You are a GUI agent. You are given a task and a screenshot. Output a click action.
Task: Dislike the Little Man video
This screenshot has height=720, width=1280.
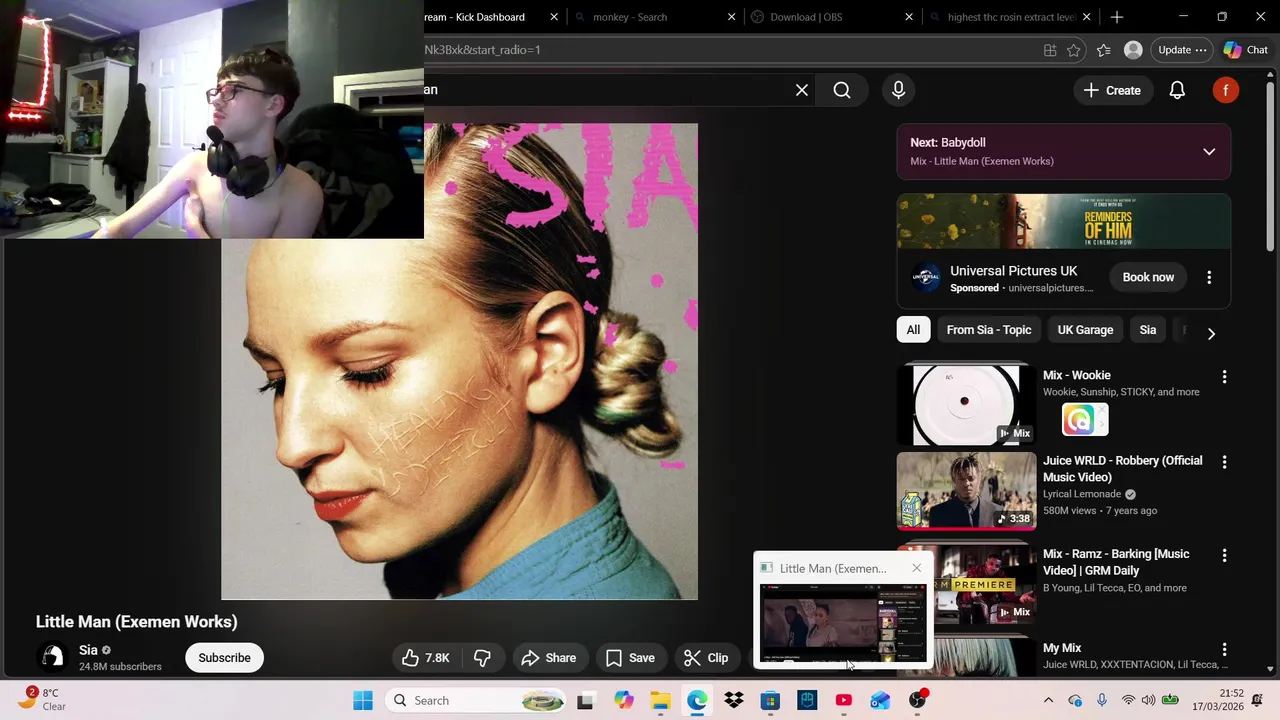coord(482,658)
